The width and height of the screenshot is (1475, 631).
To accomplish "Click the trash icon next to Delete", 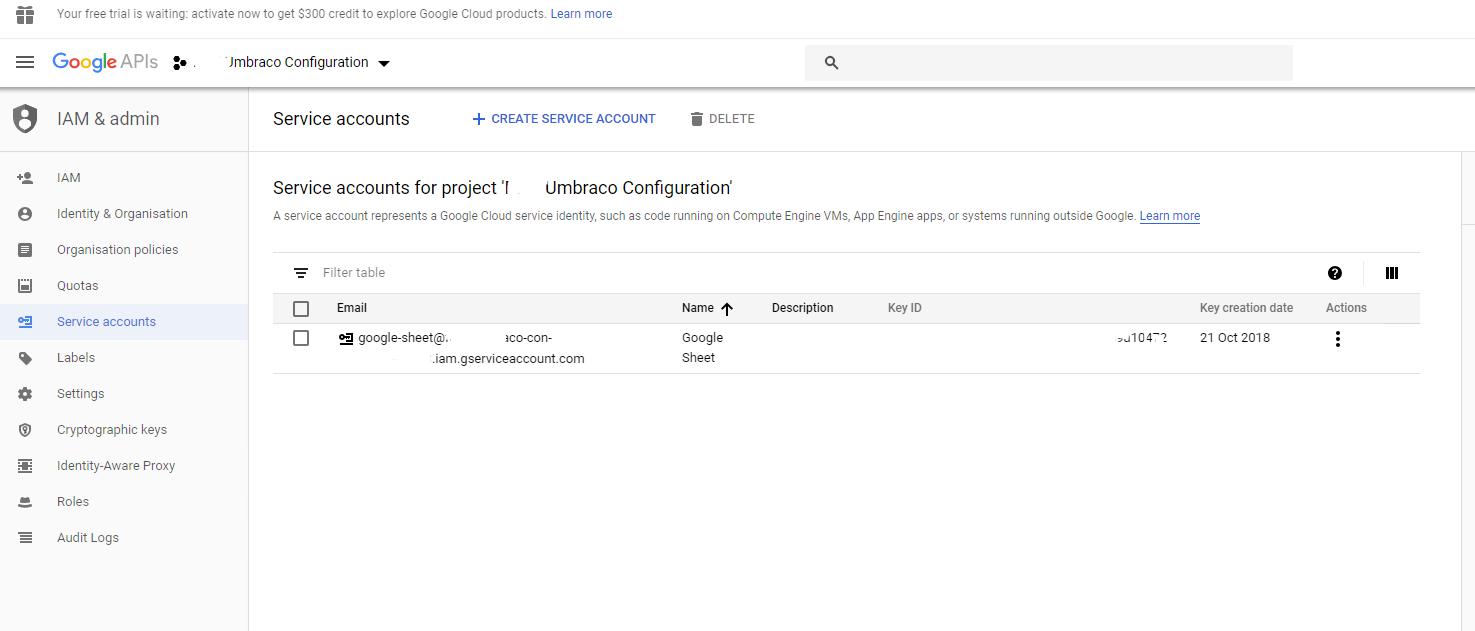I will coord(697,119).
